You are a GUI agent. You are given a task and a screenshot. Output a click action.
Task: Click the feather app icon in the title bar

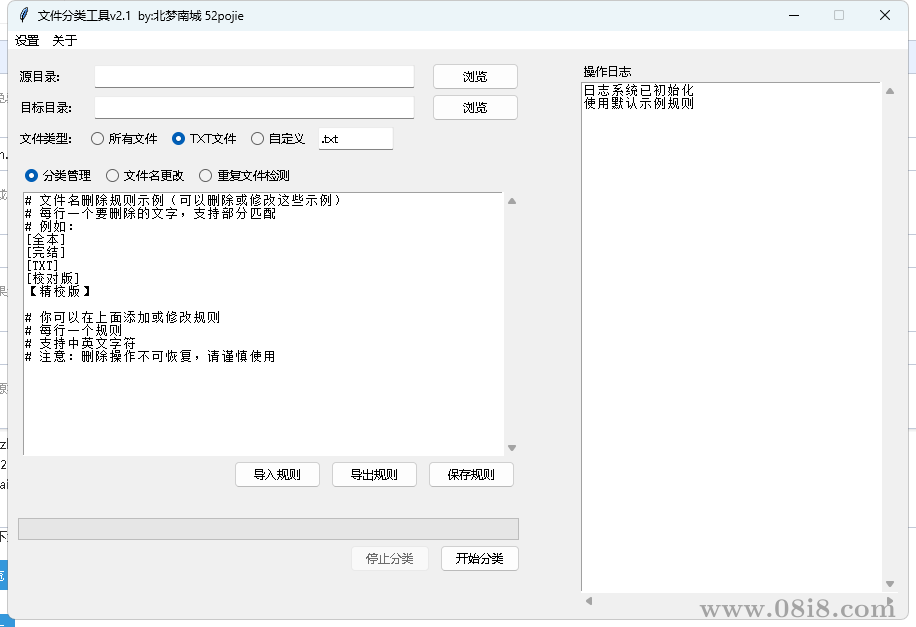[22, 15]
